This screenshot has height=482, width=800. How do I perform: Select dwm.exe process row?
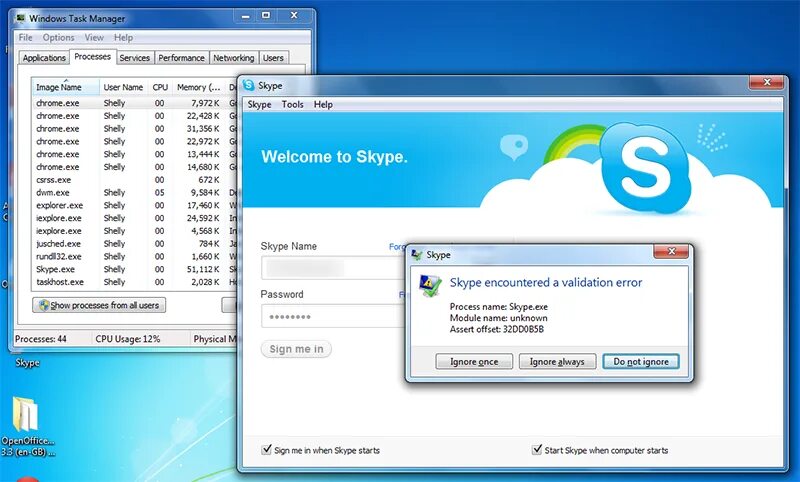click(x=135, y=193)
